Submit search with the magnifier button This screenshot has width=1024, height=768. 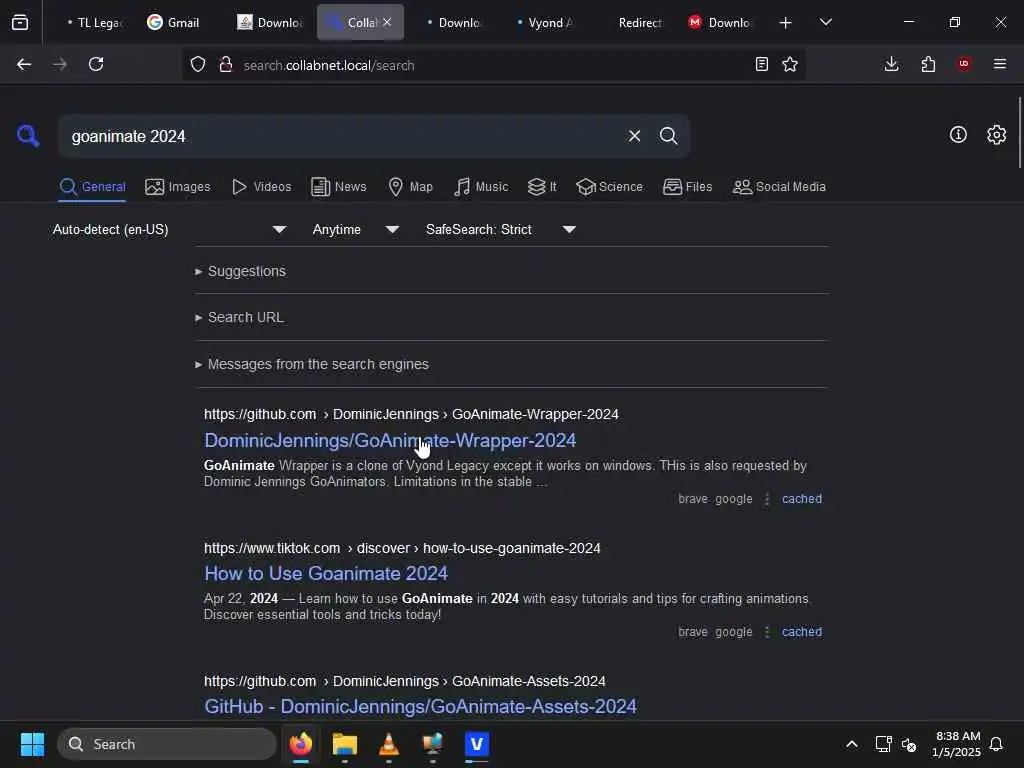tap(668, 136)
